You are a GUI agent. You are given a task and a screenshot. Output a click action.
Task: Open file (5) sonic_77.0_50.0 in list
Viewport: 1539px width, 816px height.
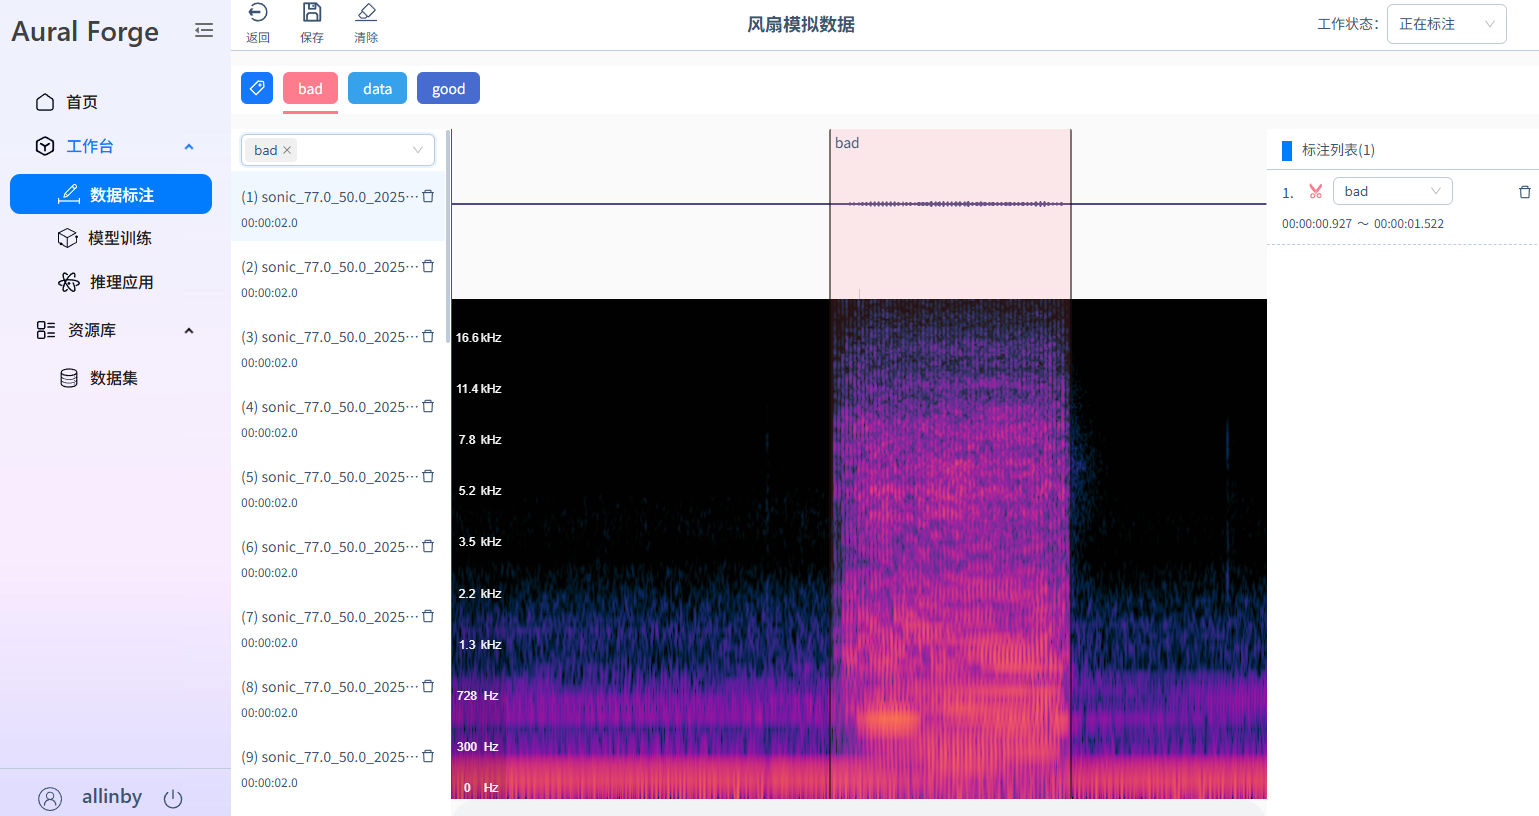click(330, 478)
